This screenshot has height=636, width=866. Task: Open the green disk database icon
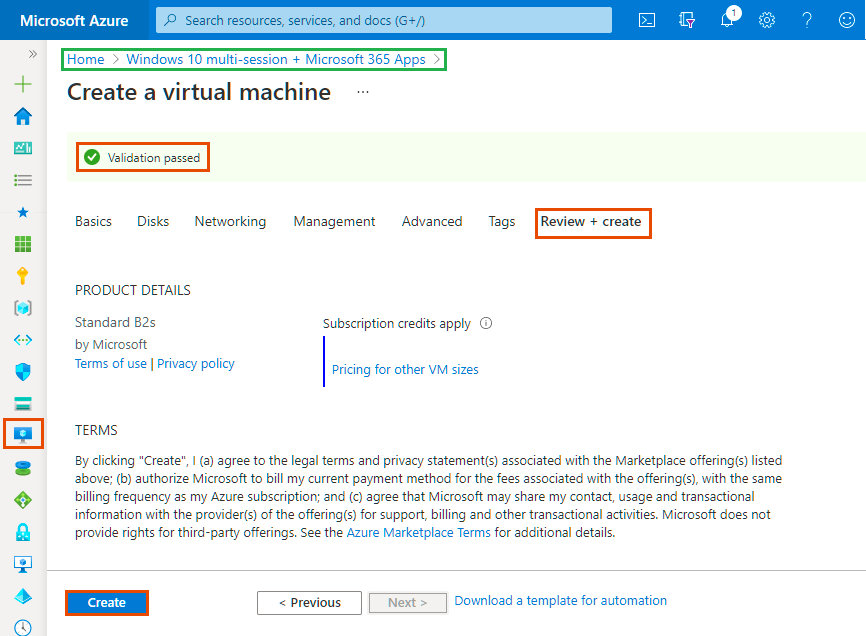[x=23, y=468]
